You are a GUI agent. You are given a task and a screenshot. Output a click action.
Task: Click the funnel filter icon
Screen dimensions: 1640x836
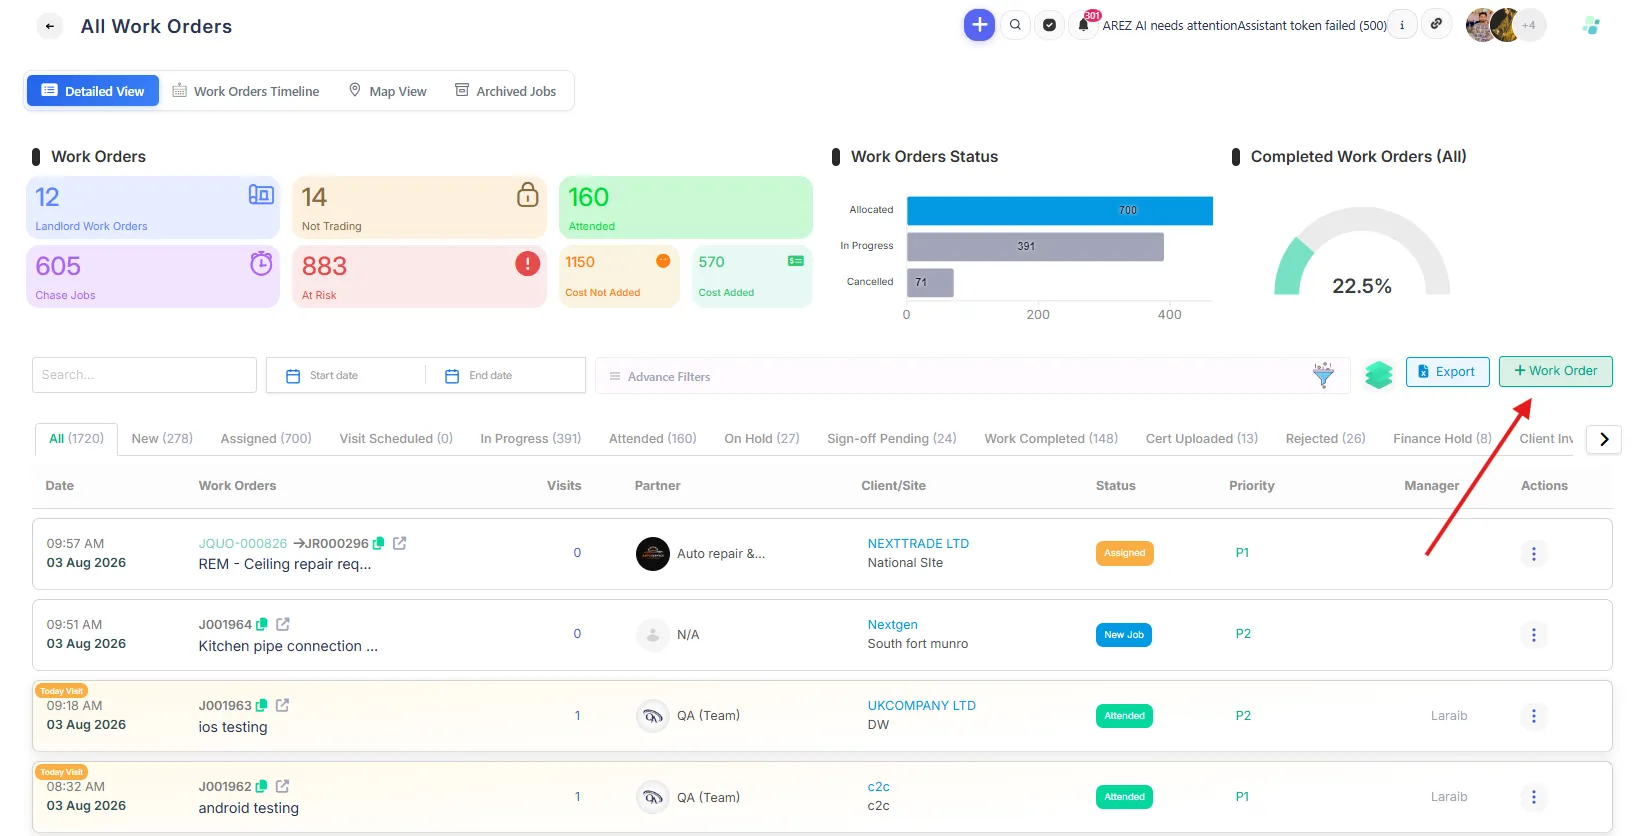click(x=1323, y=375)
